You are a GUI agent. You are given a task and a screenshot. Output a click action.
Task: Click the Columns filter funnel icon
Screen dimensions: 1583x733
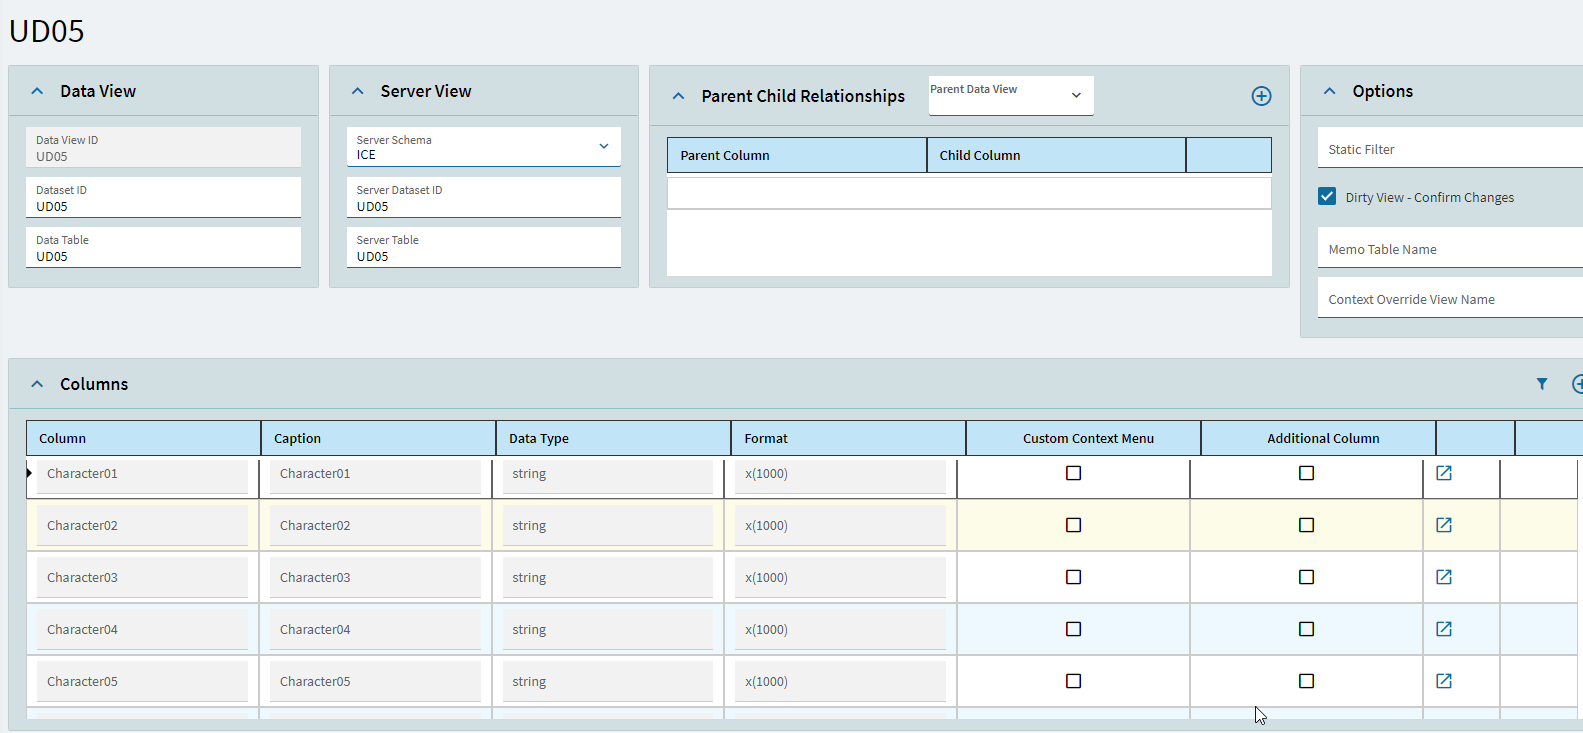[x=1542, y=384]
